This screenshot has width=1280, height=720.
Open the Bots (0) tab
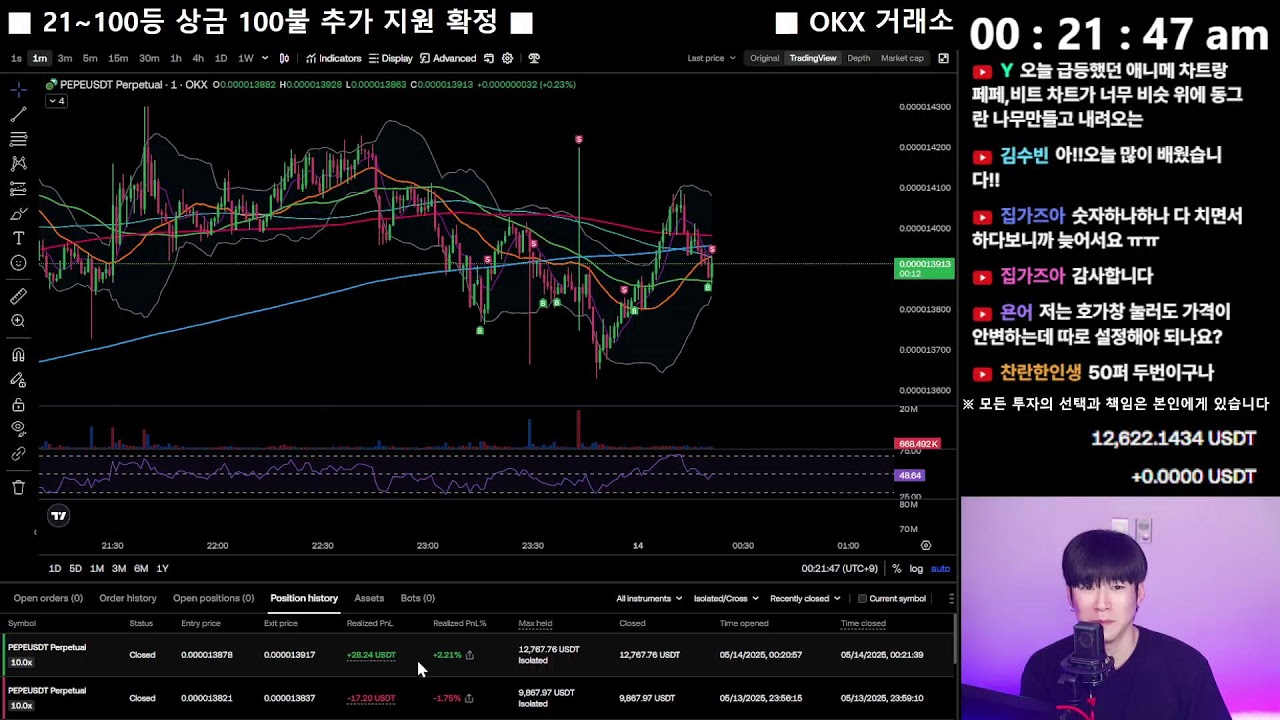pyautogui.click(x=418, y=598)
